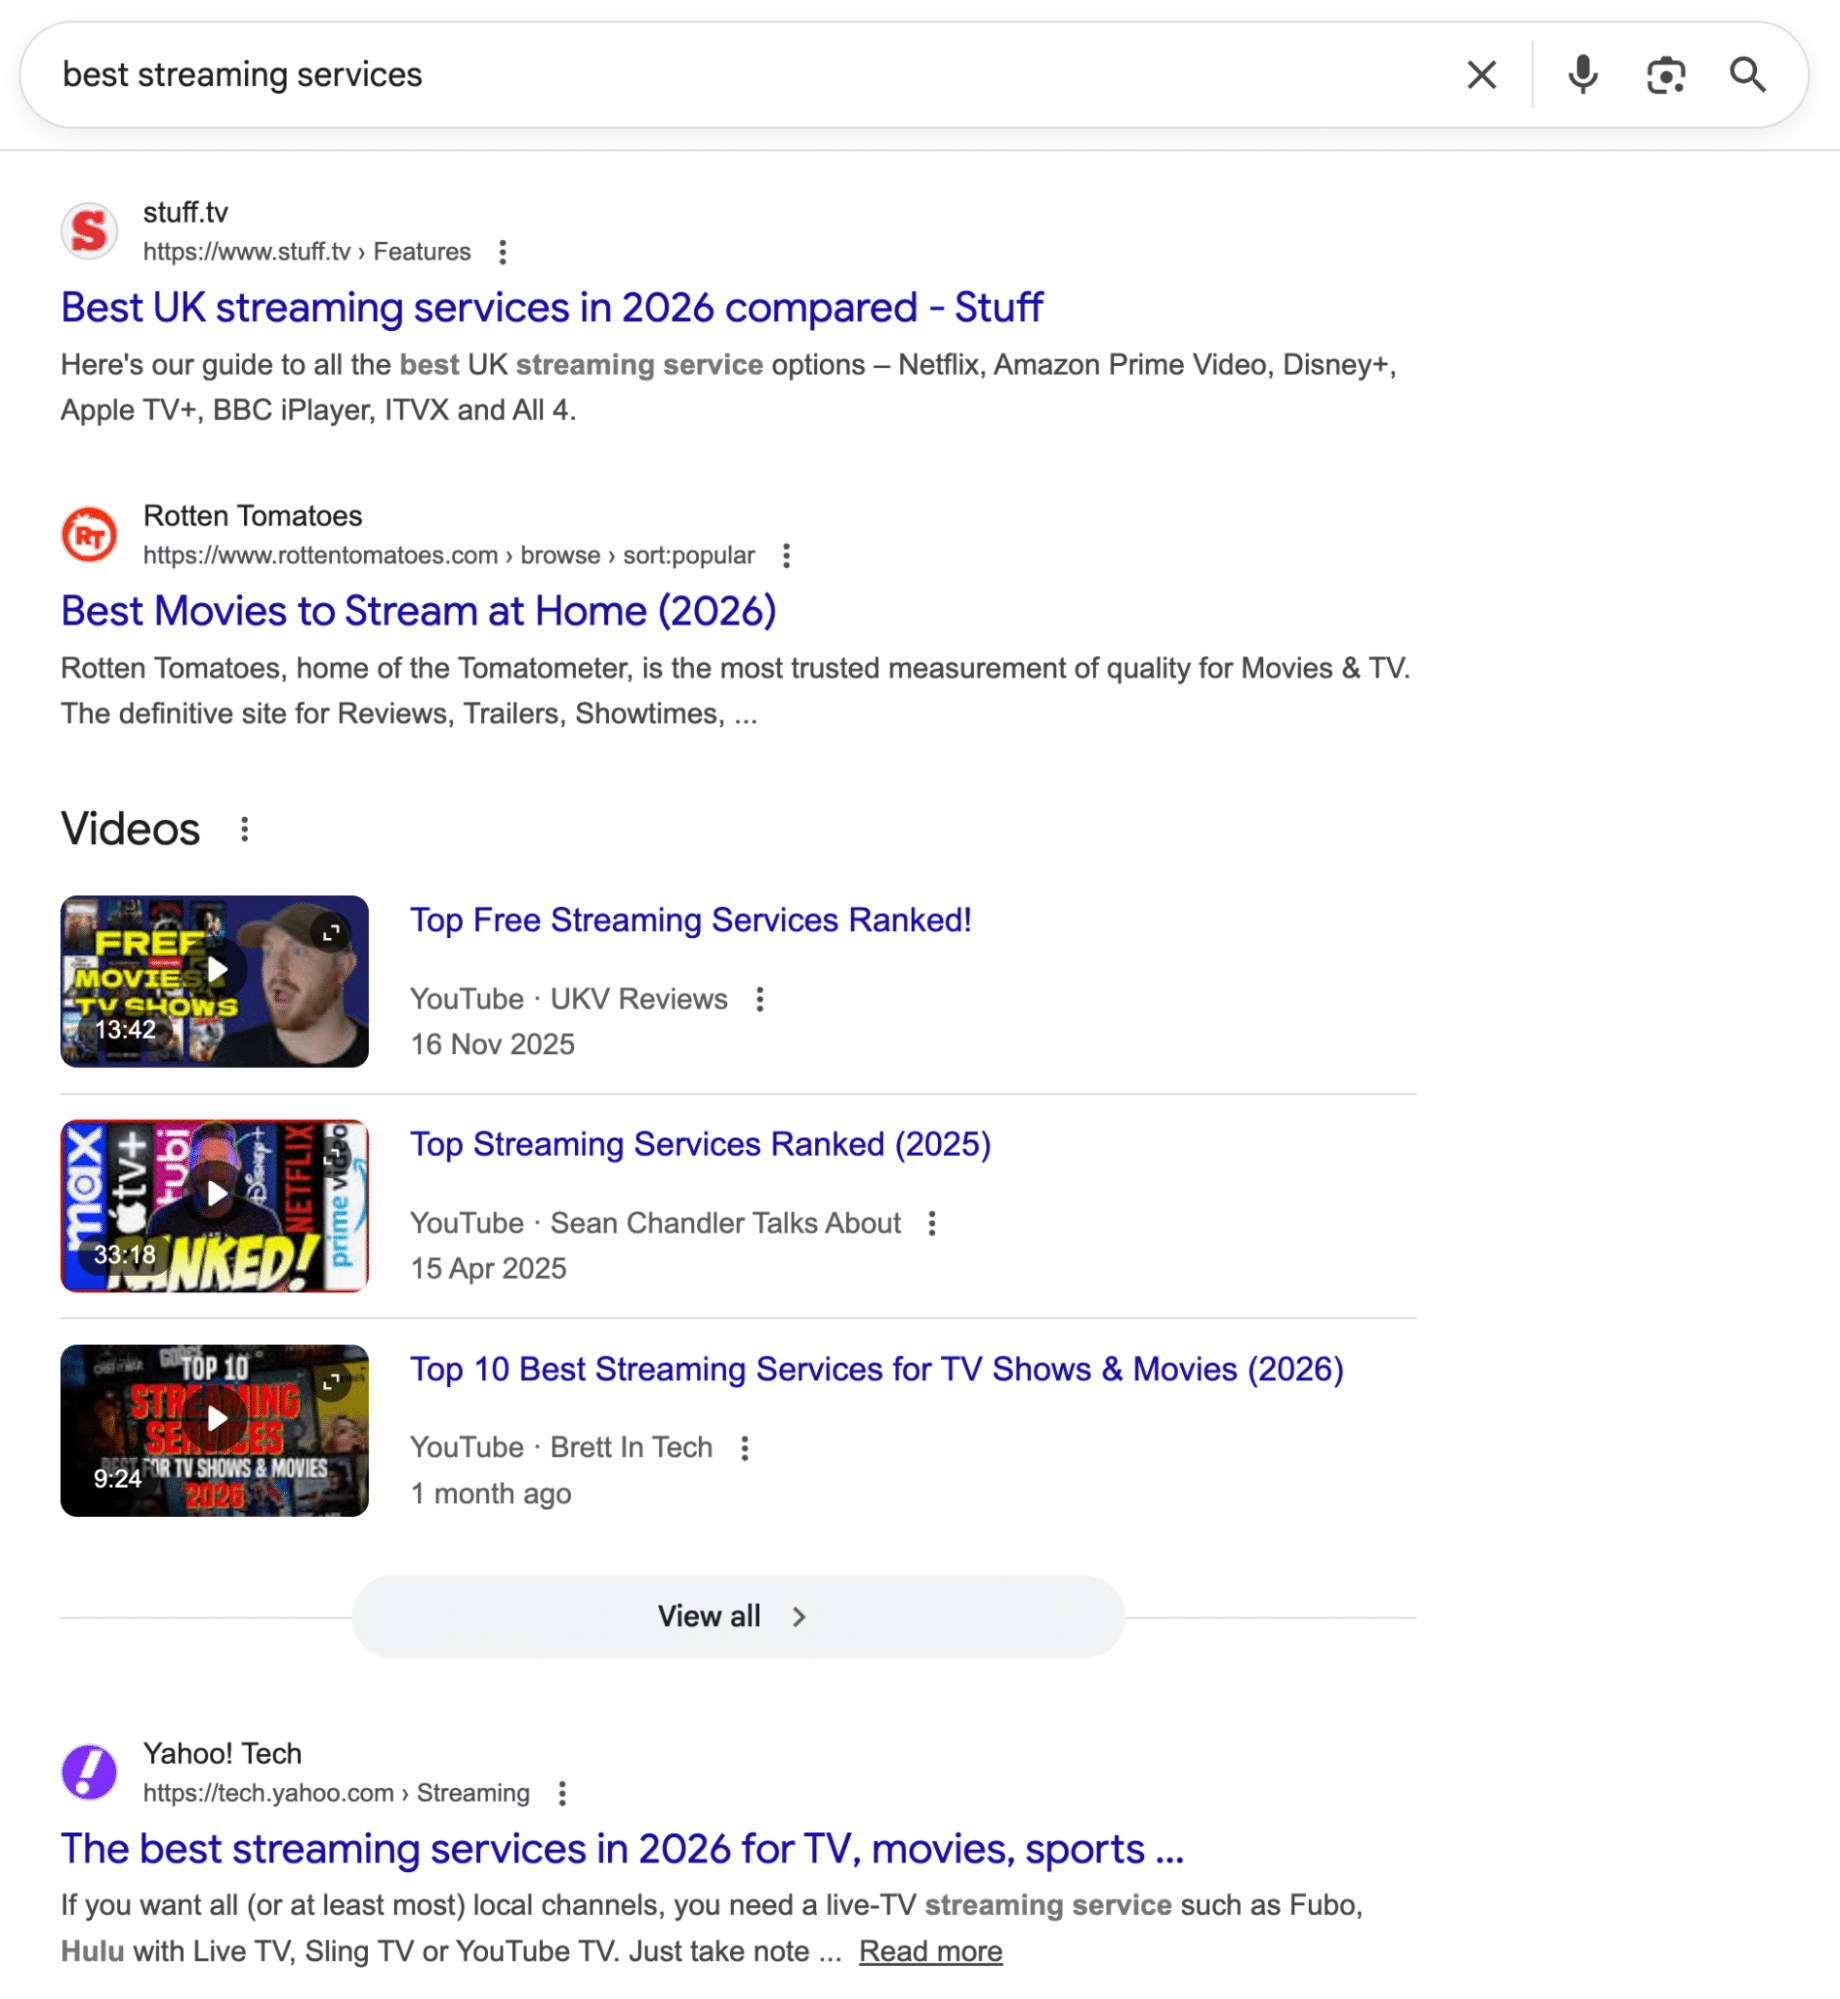The height and width of the screenshot is (1999, 1840).
Task: Play the Brett In Tech video thumbnail
Action: click(214, 1418)
